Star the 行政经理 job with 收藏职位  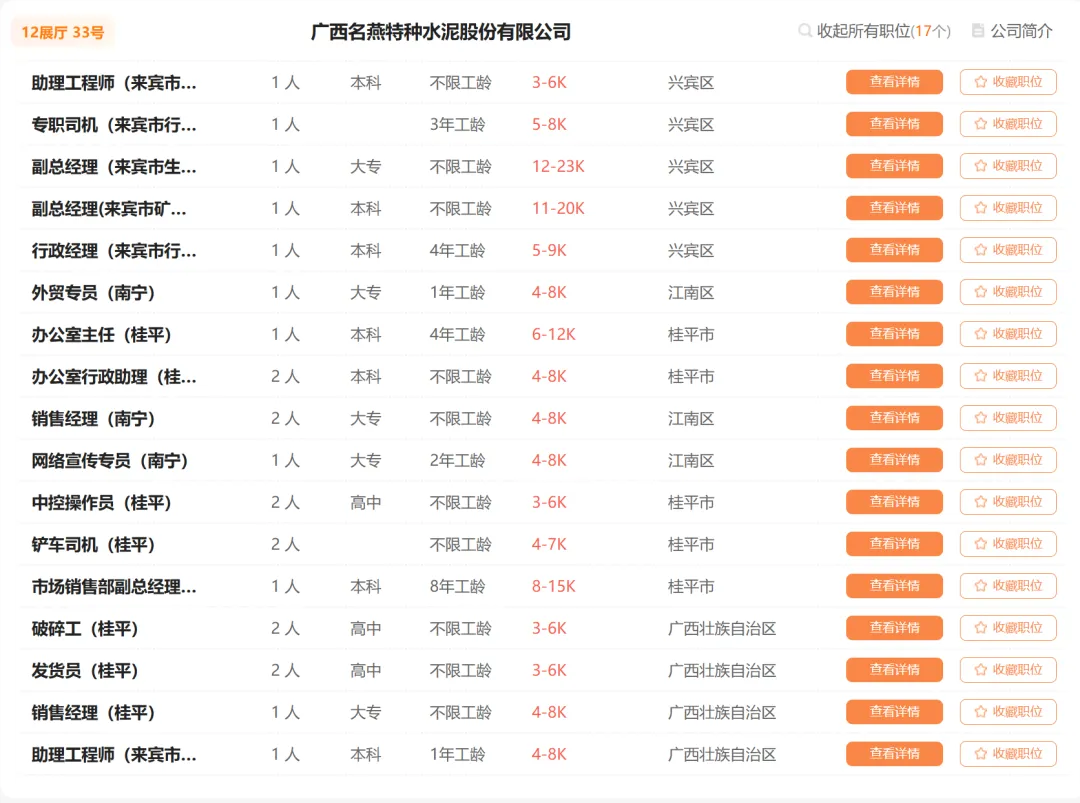click(x=1008, y=250)
